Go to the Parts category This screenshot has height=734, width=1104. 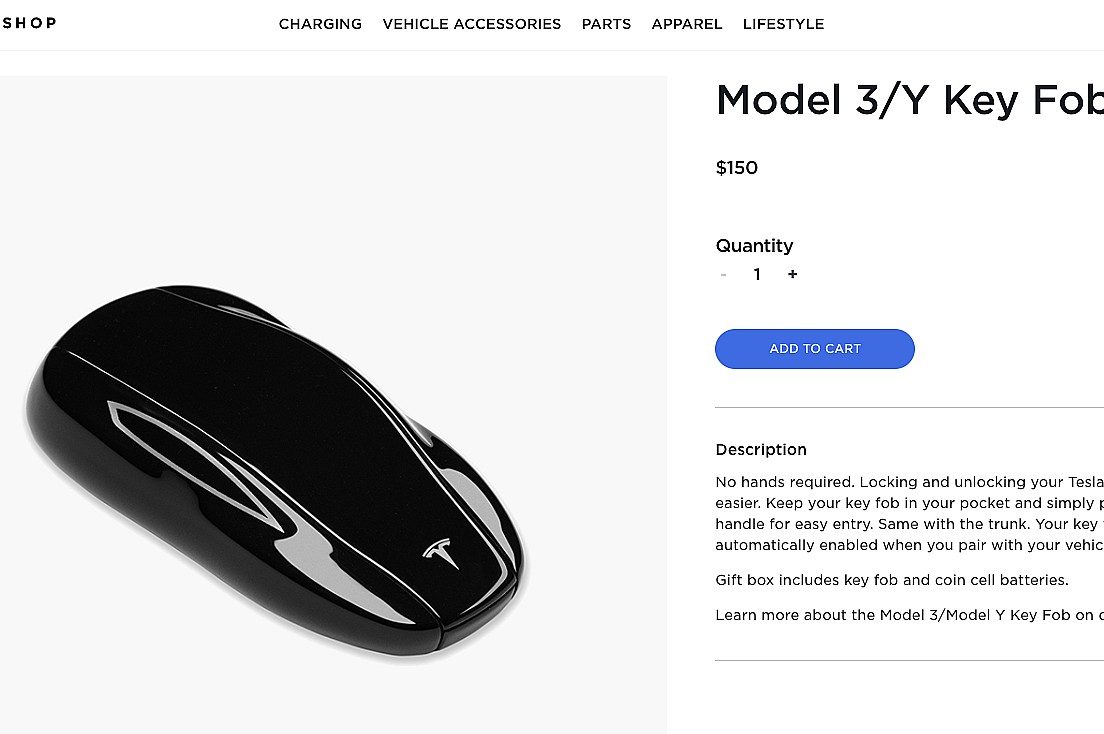click(606, 24)
